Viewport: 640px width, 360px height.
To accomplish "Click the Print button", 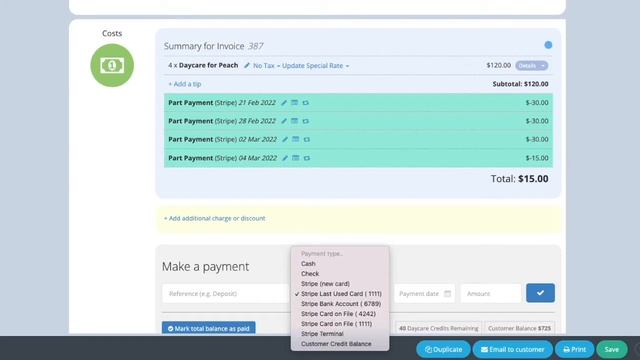I will tap(574, 349).
